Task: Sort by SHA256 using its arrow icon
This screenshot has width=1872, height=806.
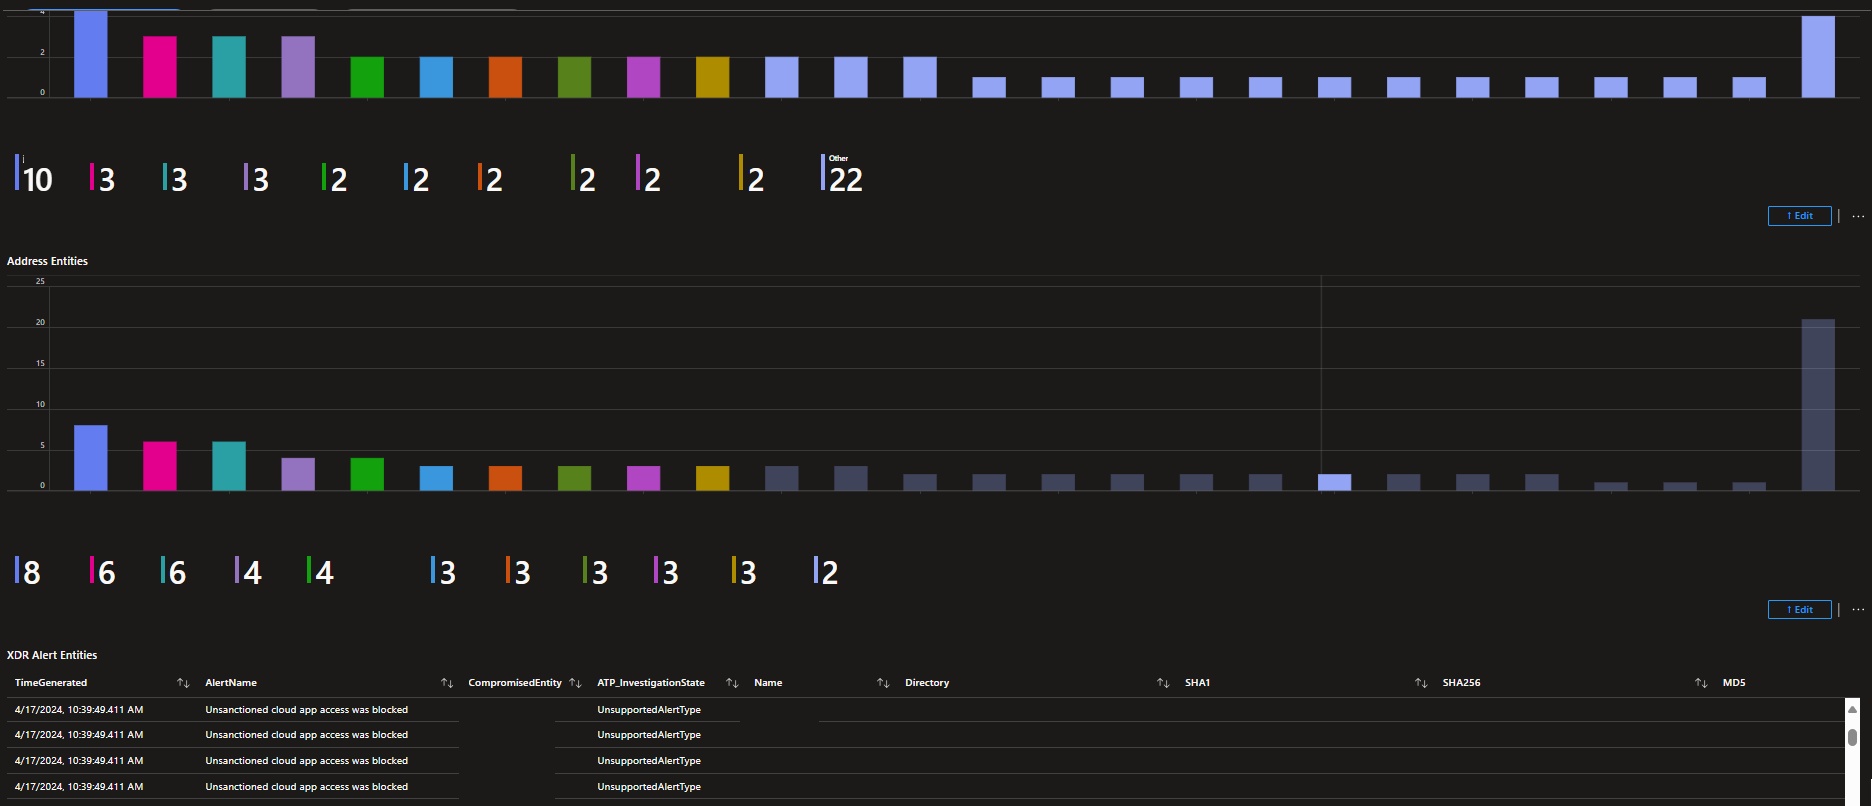Action: (x=1701, y=683)
